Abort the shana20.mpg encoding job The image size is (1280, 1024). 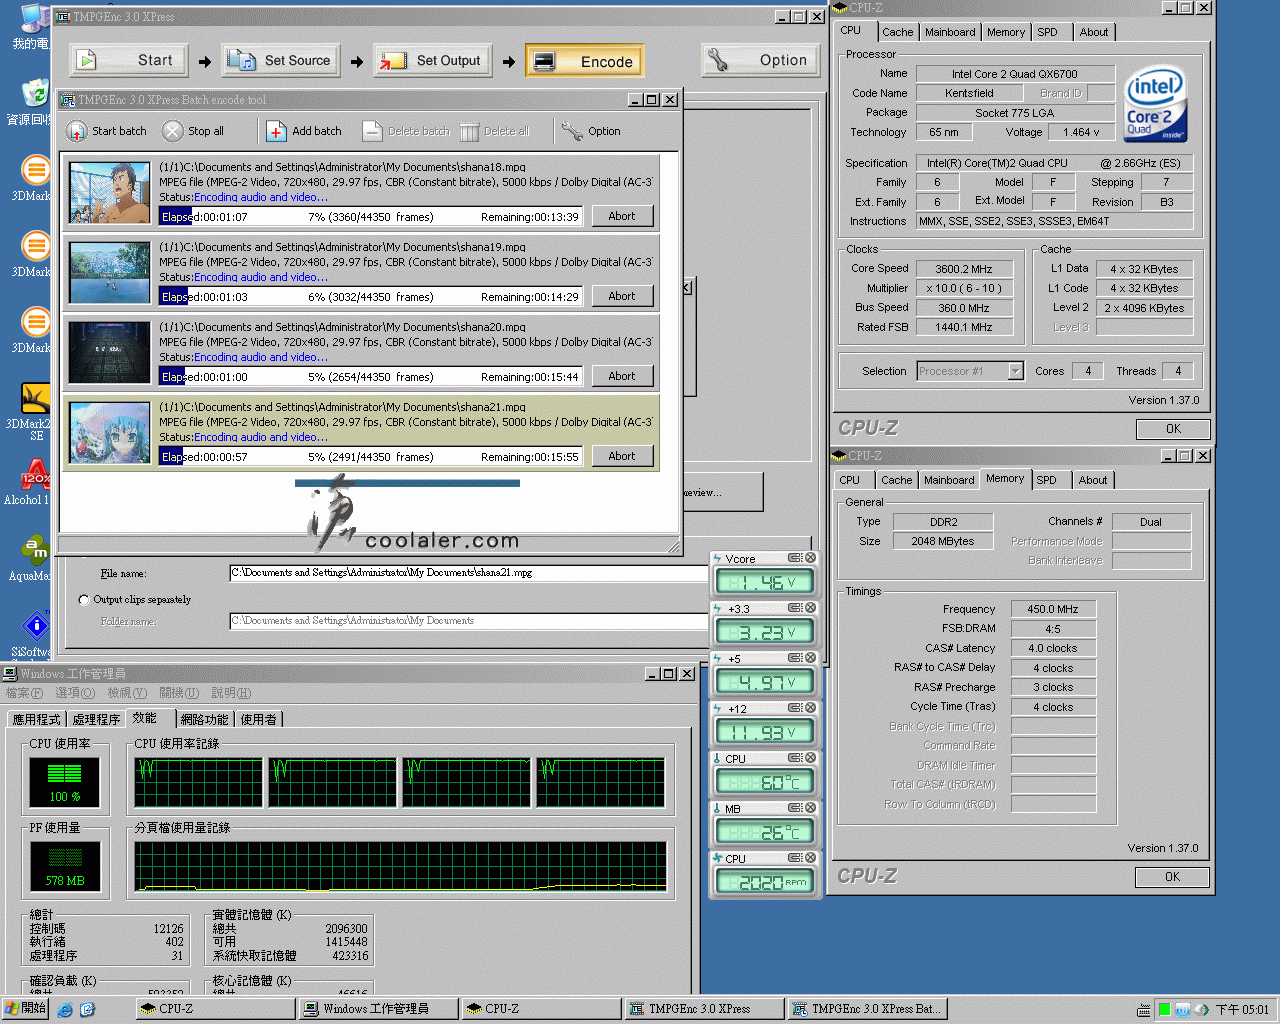click(x=621, y=376)
